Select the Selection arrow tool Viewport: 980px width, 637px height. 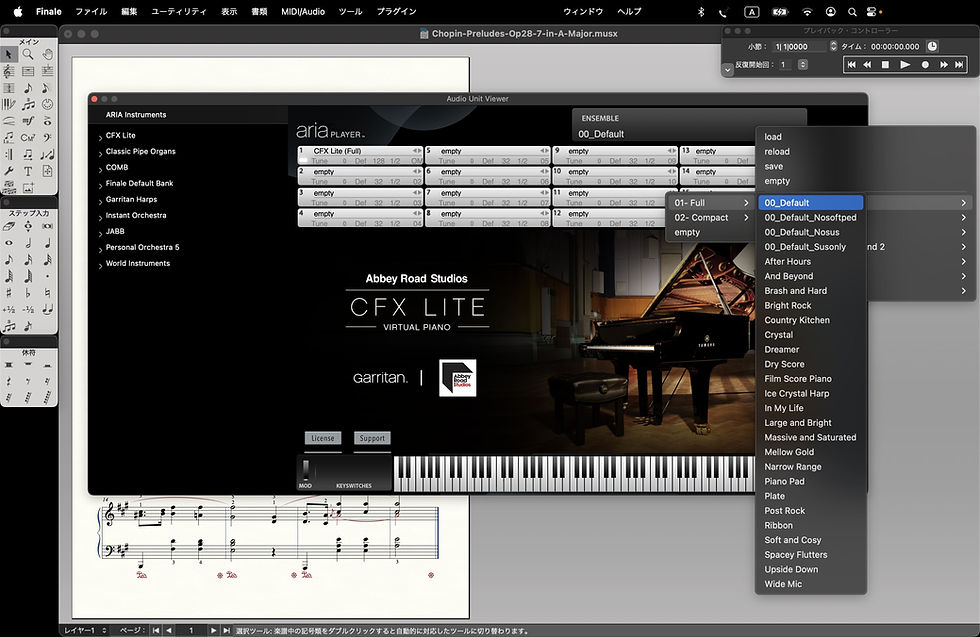coord(9,55)
